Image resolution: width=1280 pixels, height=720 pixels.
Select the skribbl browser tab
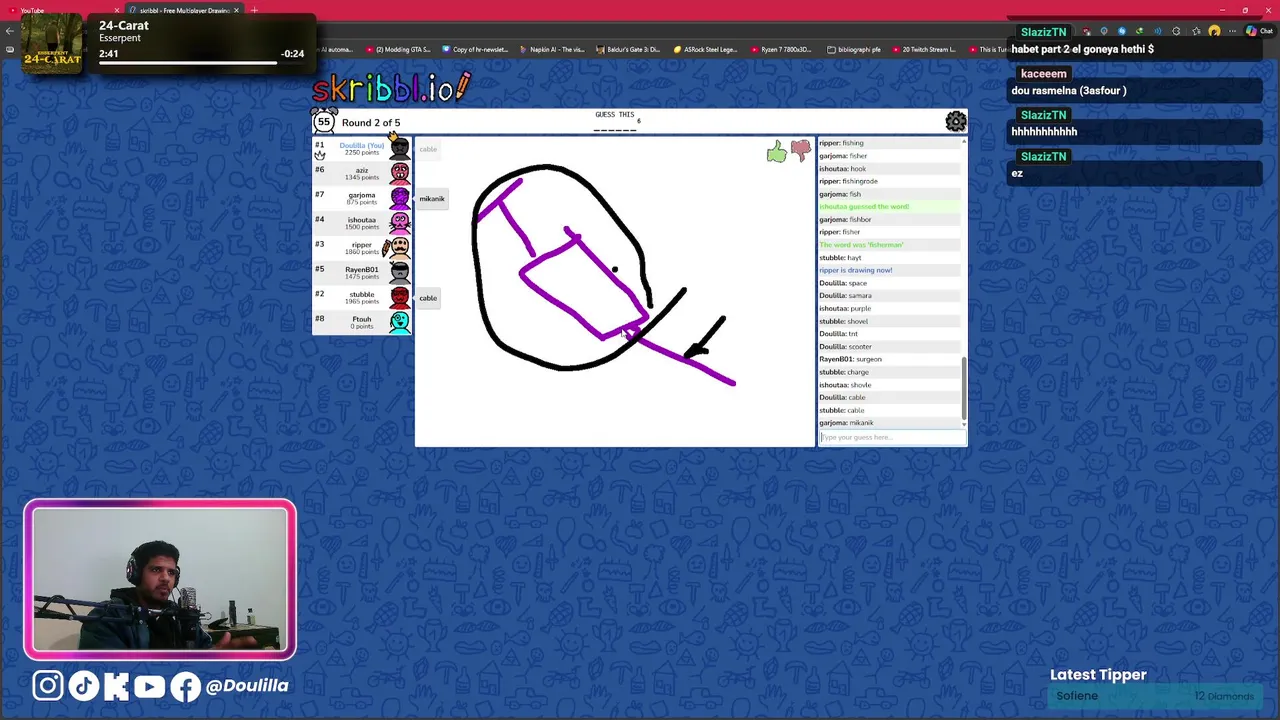[183, 10]
